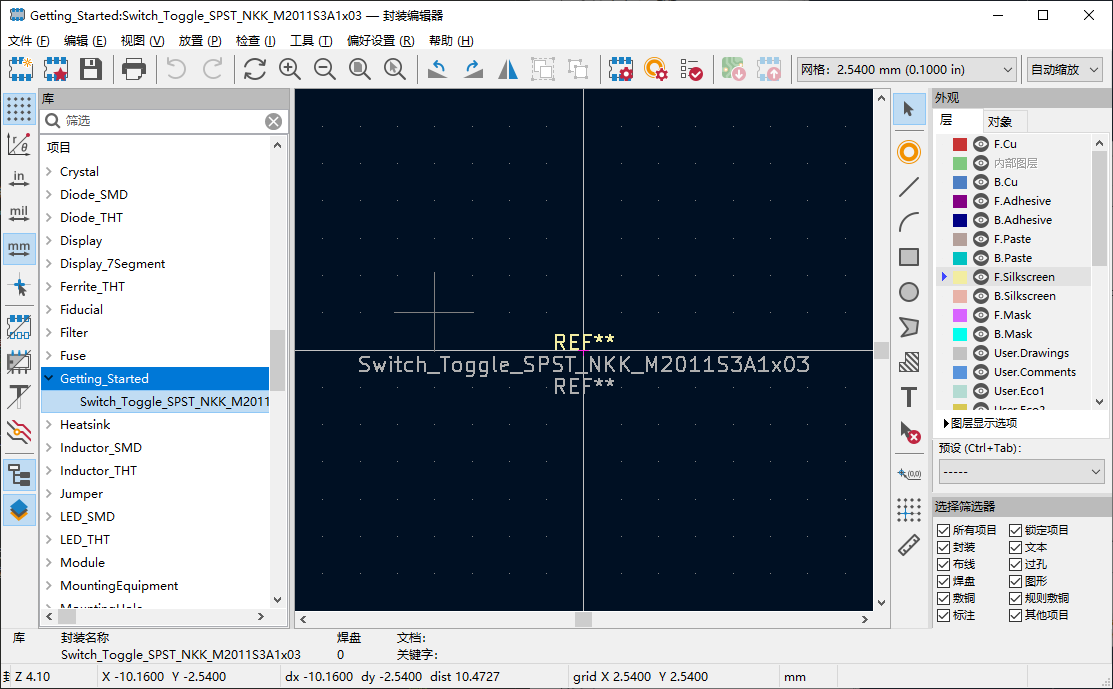This screenshot has height=689, width=1113.
Task: Select the Add pad tool
Action: point(909,152)
